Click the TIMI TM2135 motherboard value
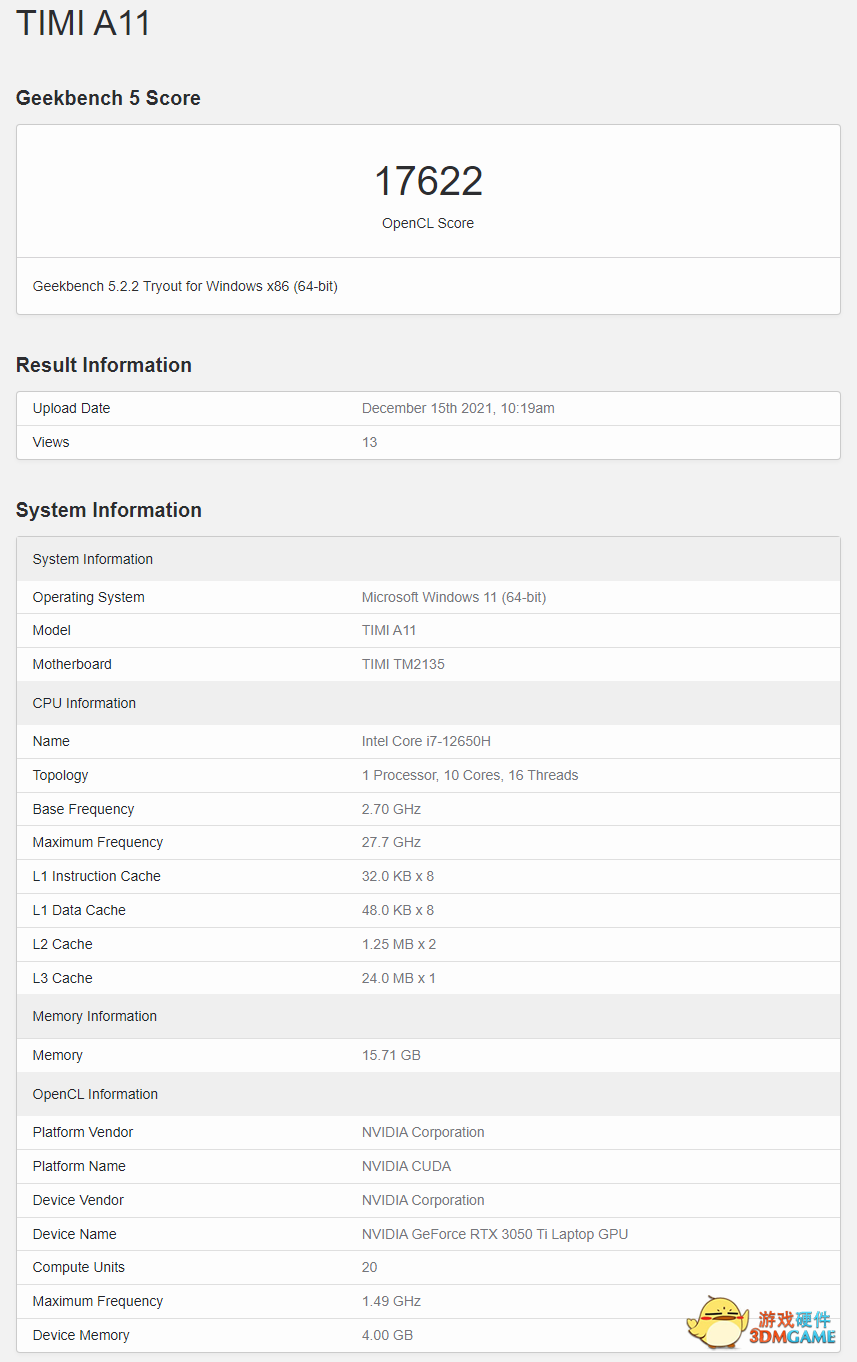The width and height of the screenshot is (857, 1362). pyautogui.click(x=403, y=664)
